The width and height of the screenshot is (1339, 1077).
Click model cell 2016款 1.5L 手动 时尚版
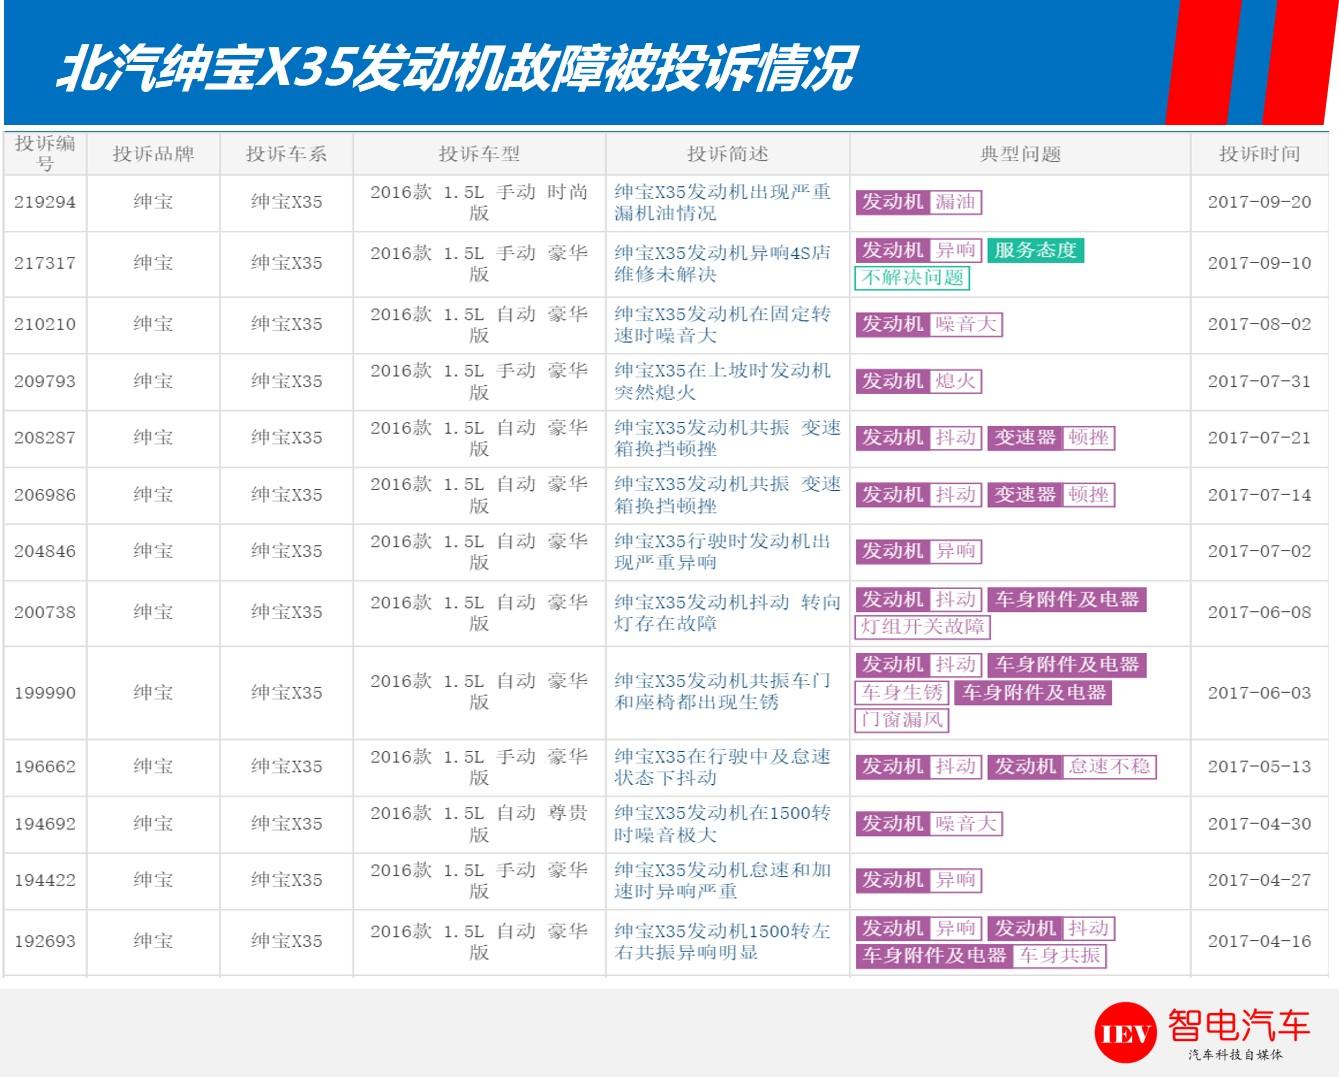click(479, 202)
